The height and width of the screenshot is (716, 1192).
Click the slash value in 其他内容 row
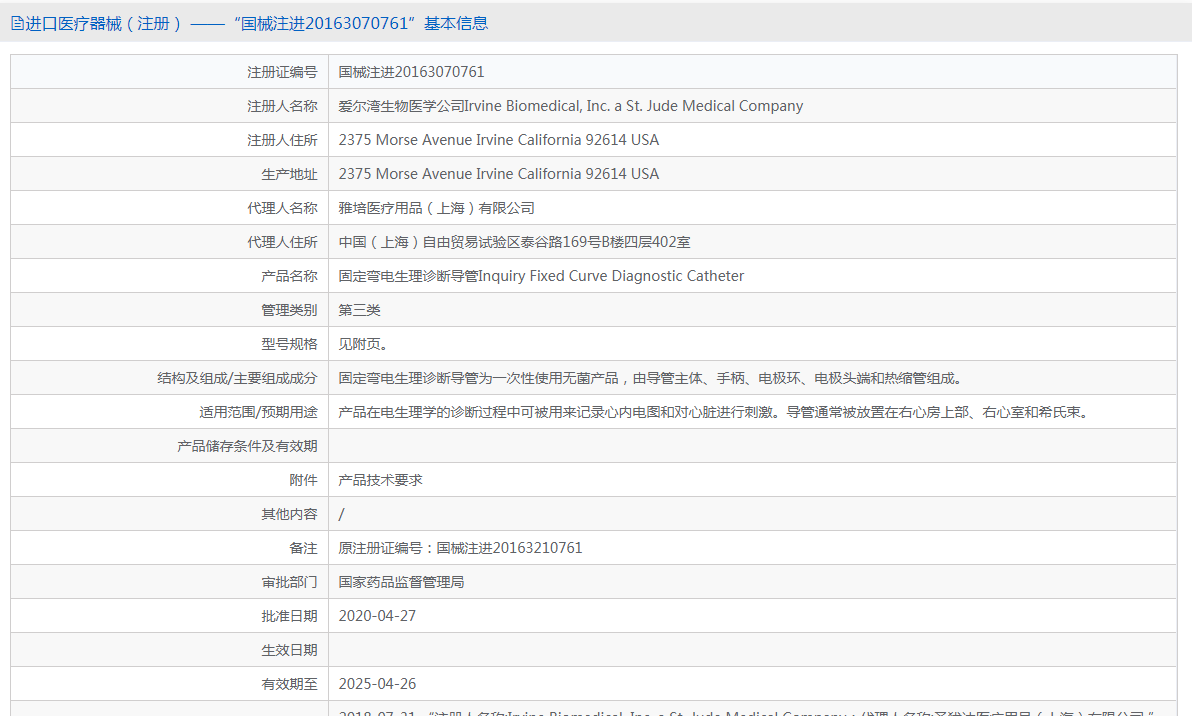tap(341, 515)
